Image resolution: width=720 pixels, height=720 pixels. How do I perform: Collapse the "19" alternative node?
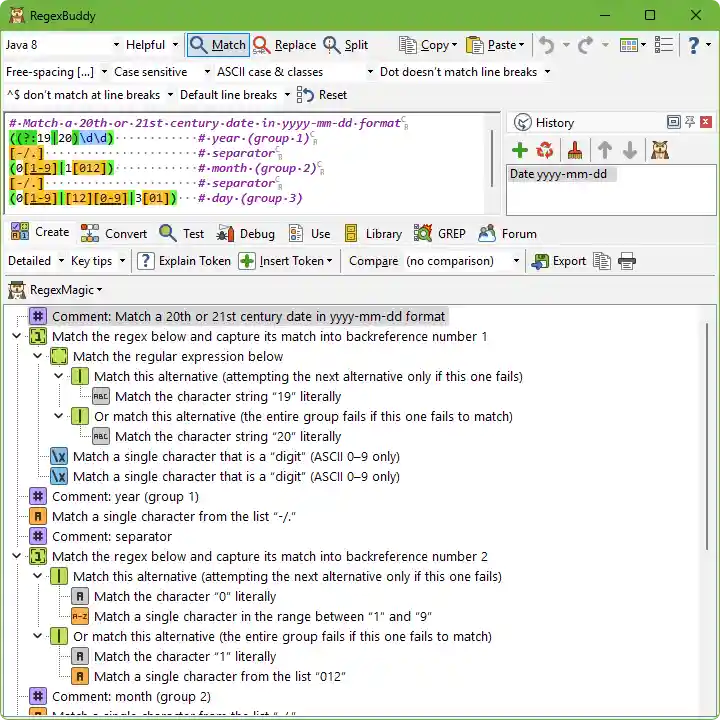pos(58,376)
